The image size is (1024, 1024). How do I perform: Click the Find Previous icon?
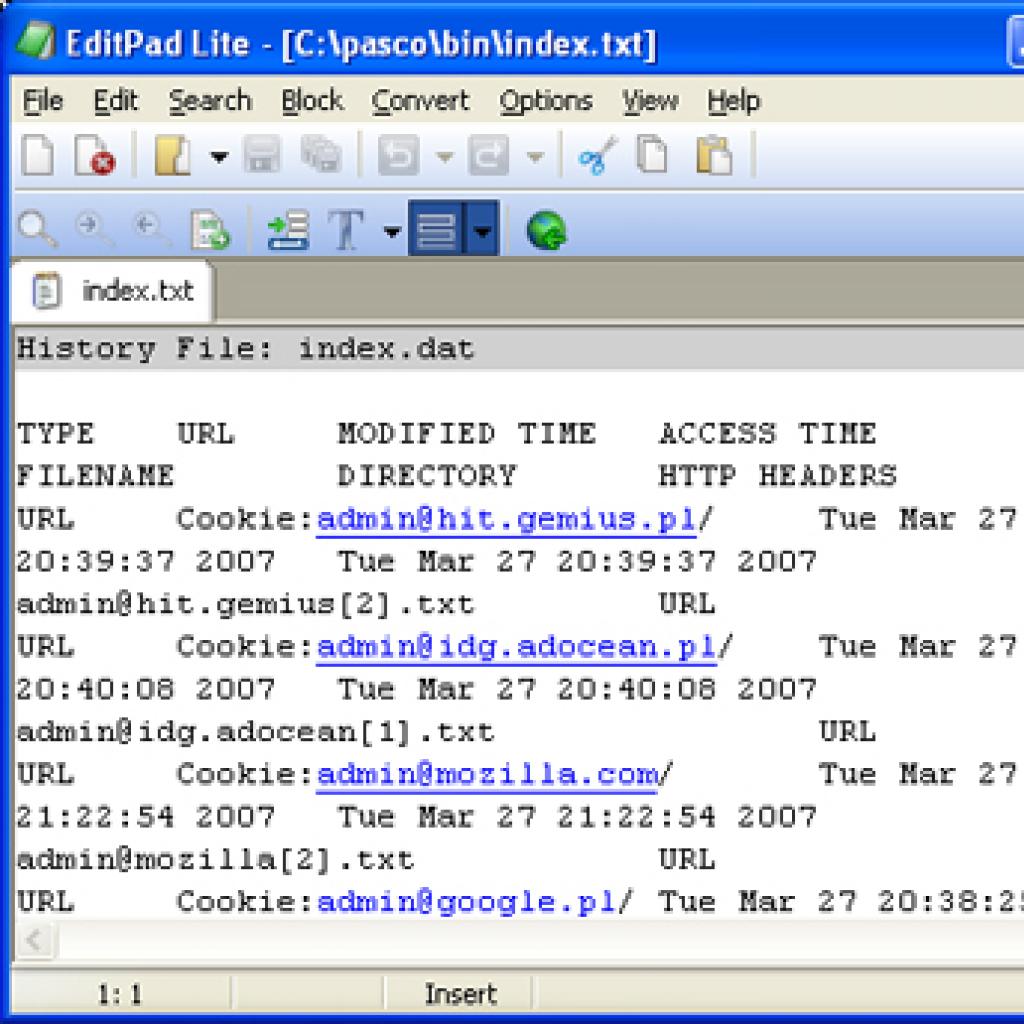[x=152, y=229]
